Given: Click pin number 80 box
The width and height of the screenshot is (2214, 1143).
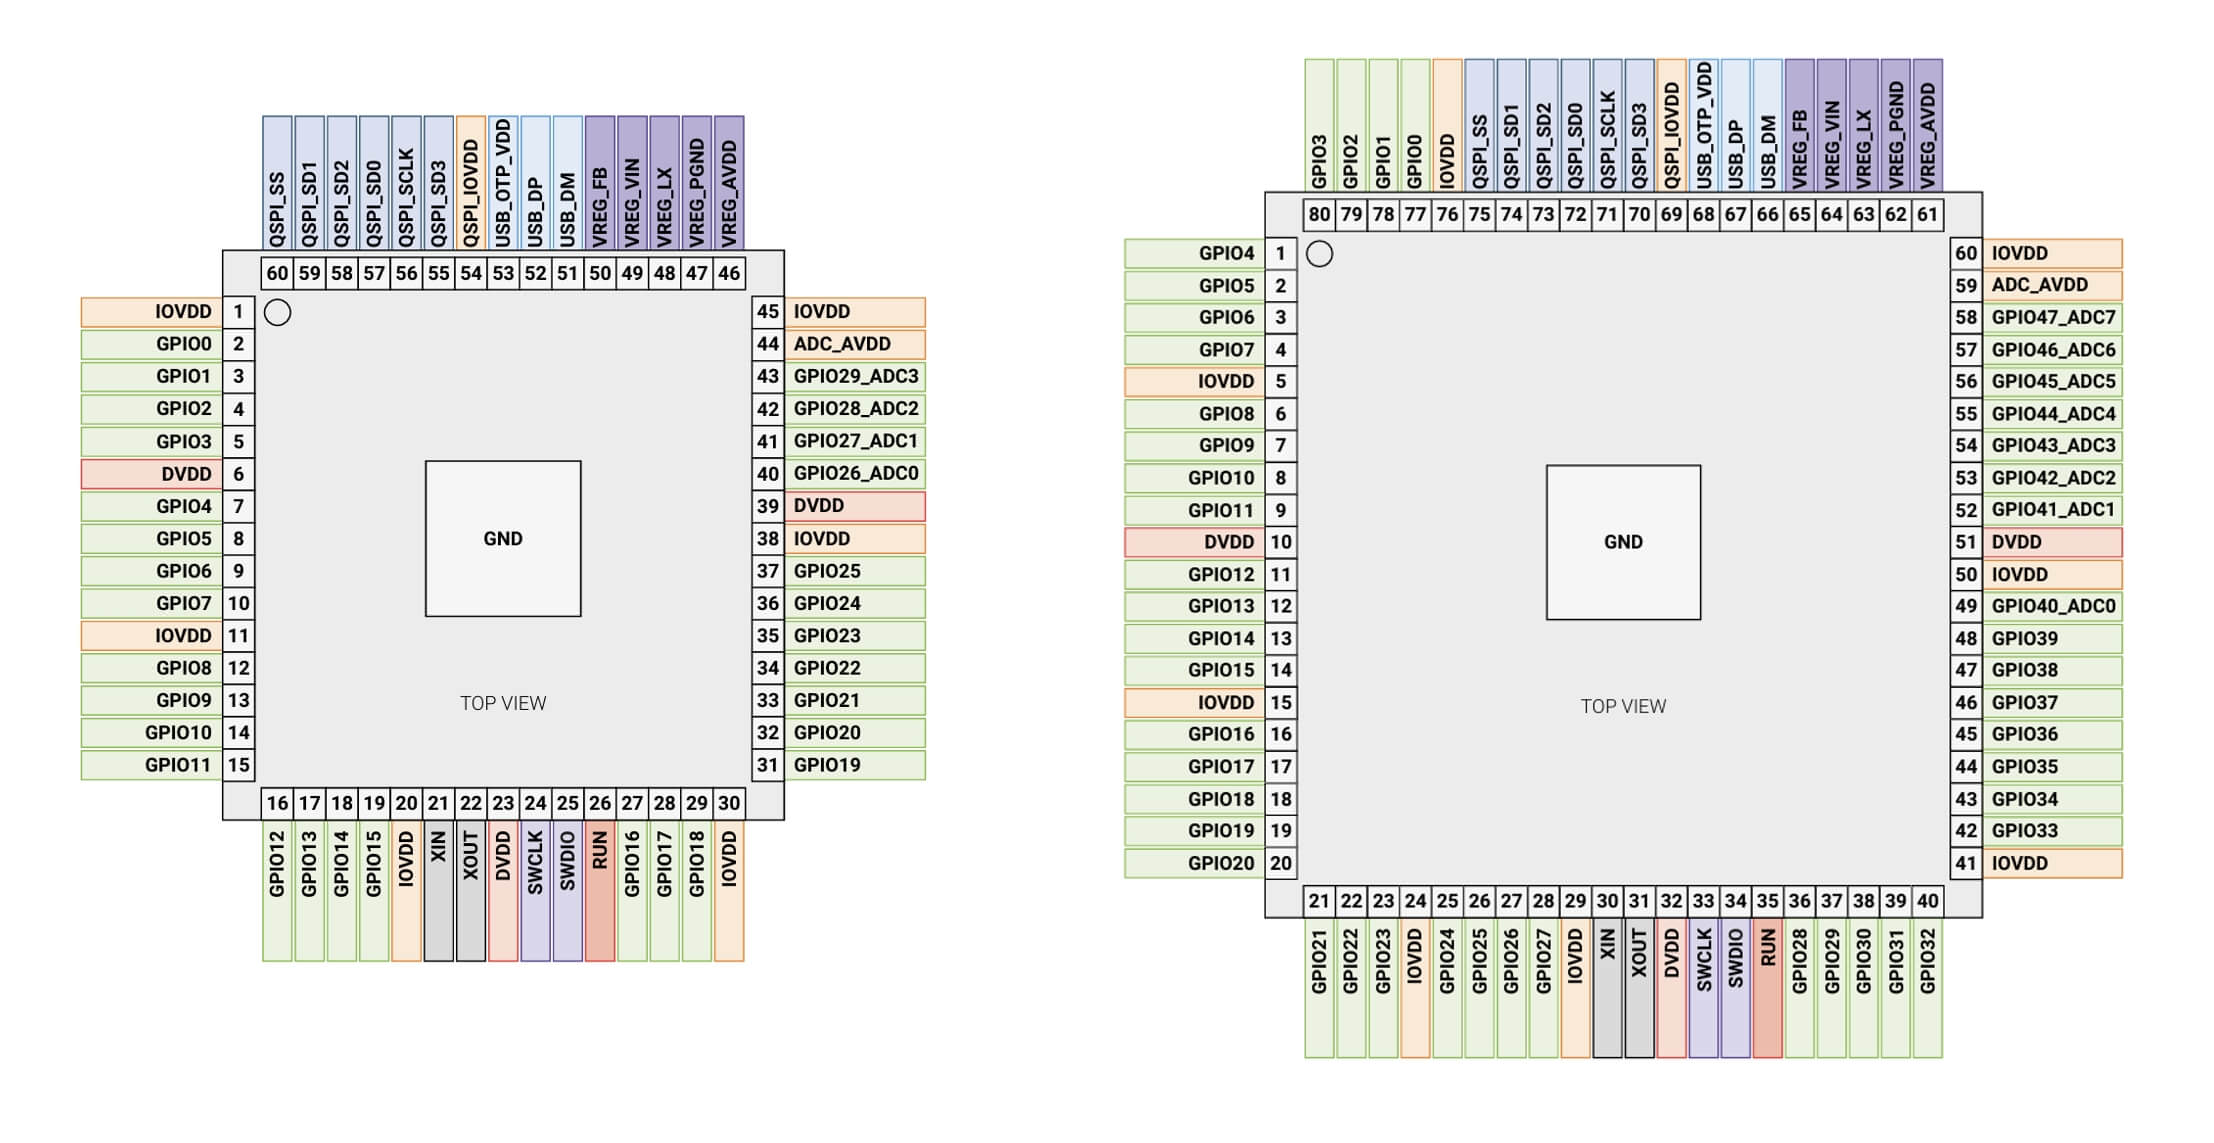Looking at the screenshot, I should pos(1320,214).
